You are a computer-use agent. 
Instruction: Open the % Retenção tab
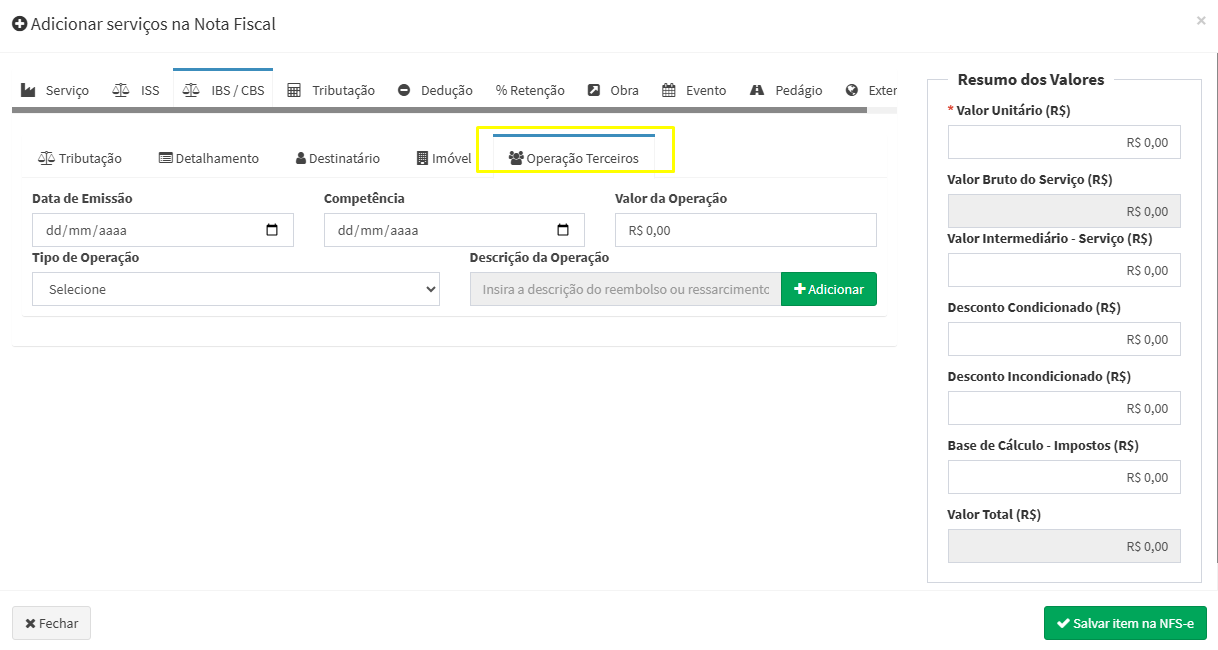tap(530, 90)
